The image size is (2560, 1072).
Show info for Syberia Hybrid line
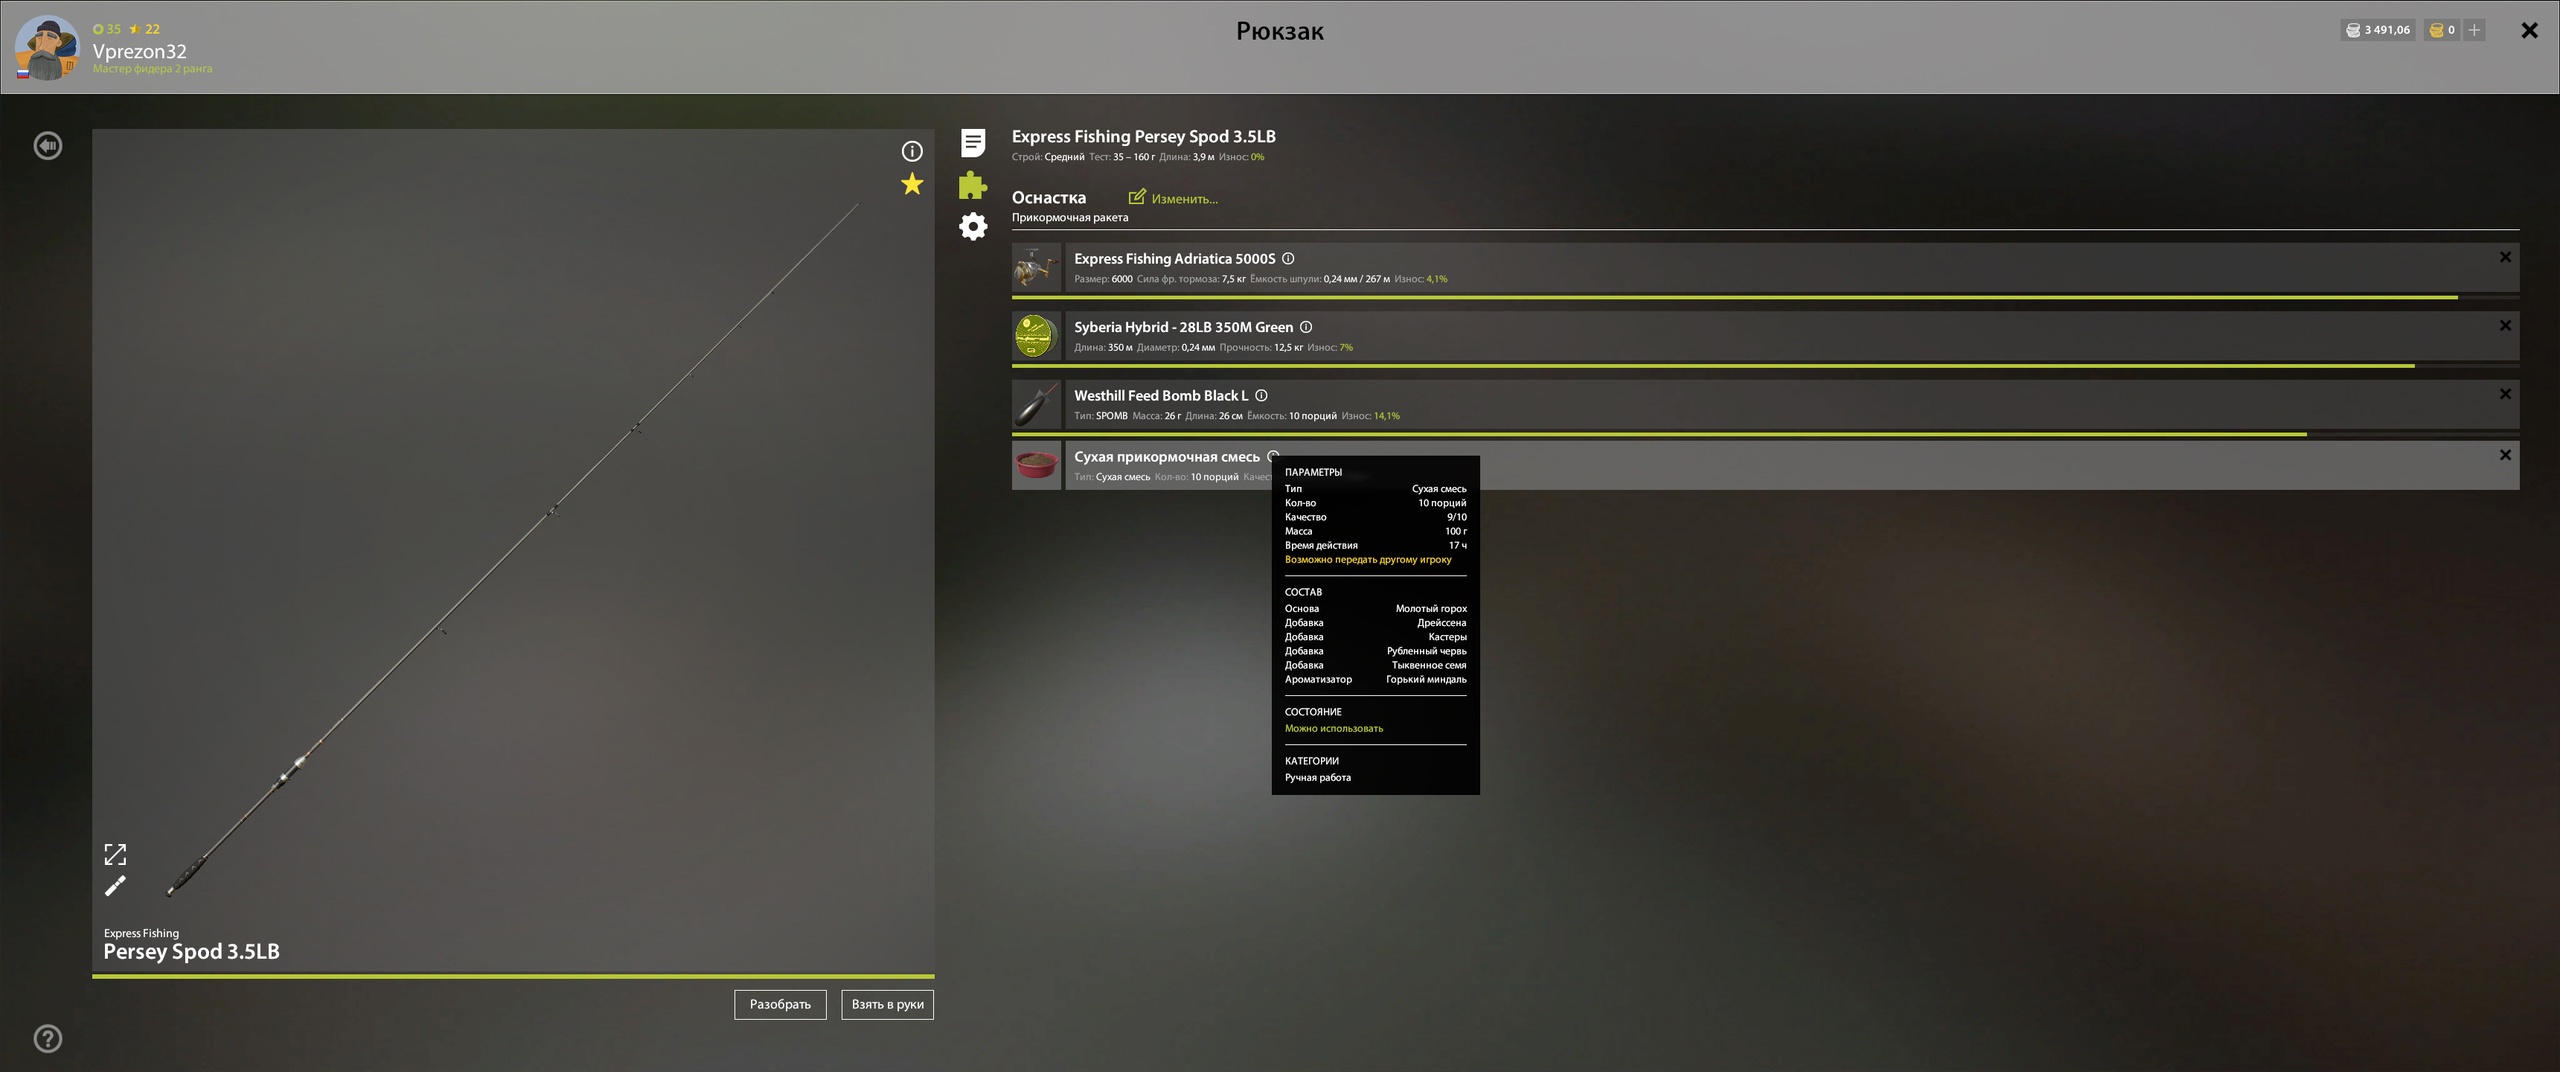1306,327
